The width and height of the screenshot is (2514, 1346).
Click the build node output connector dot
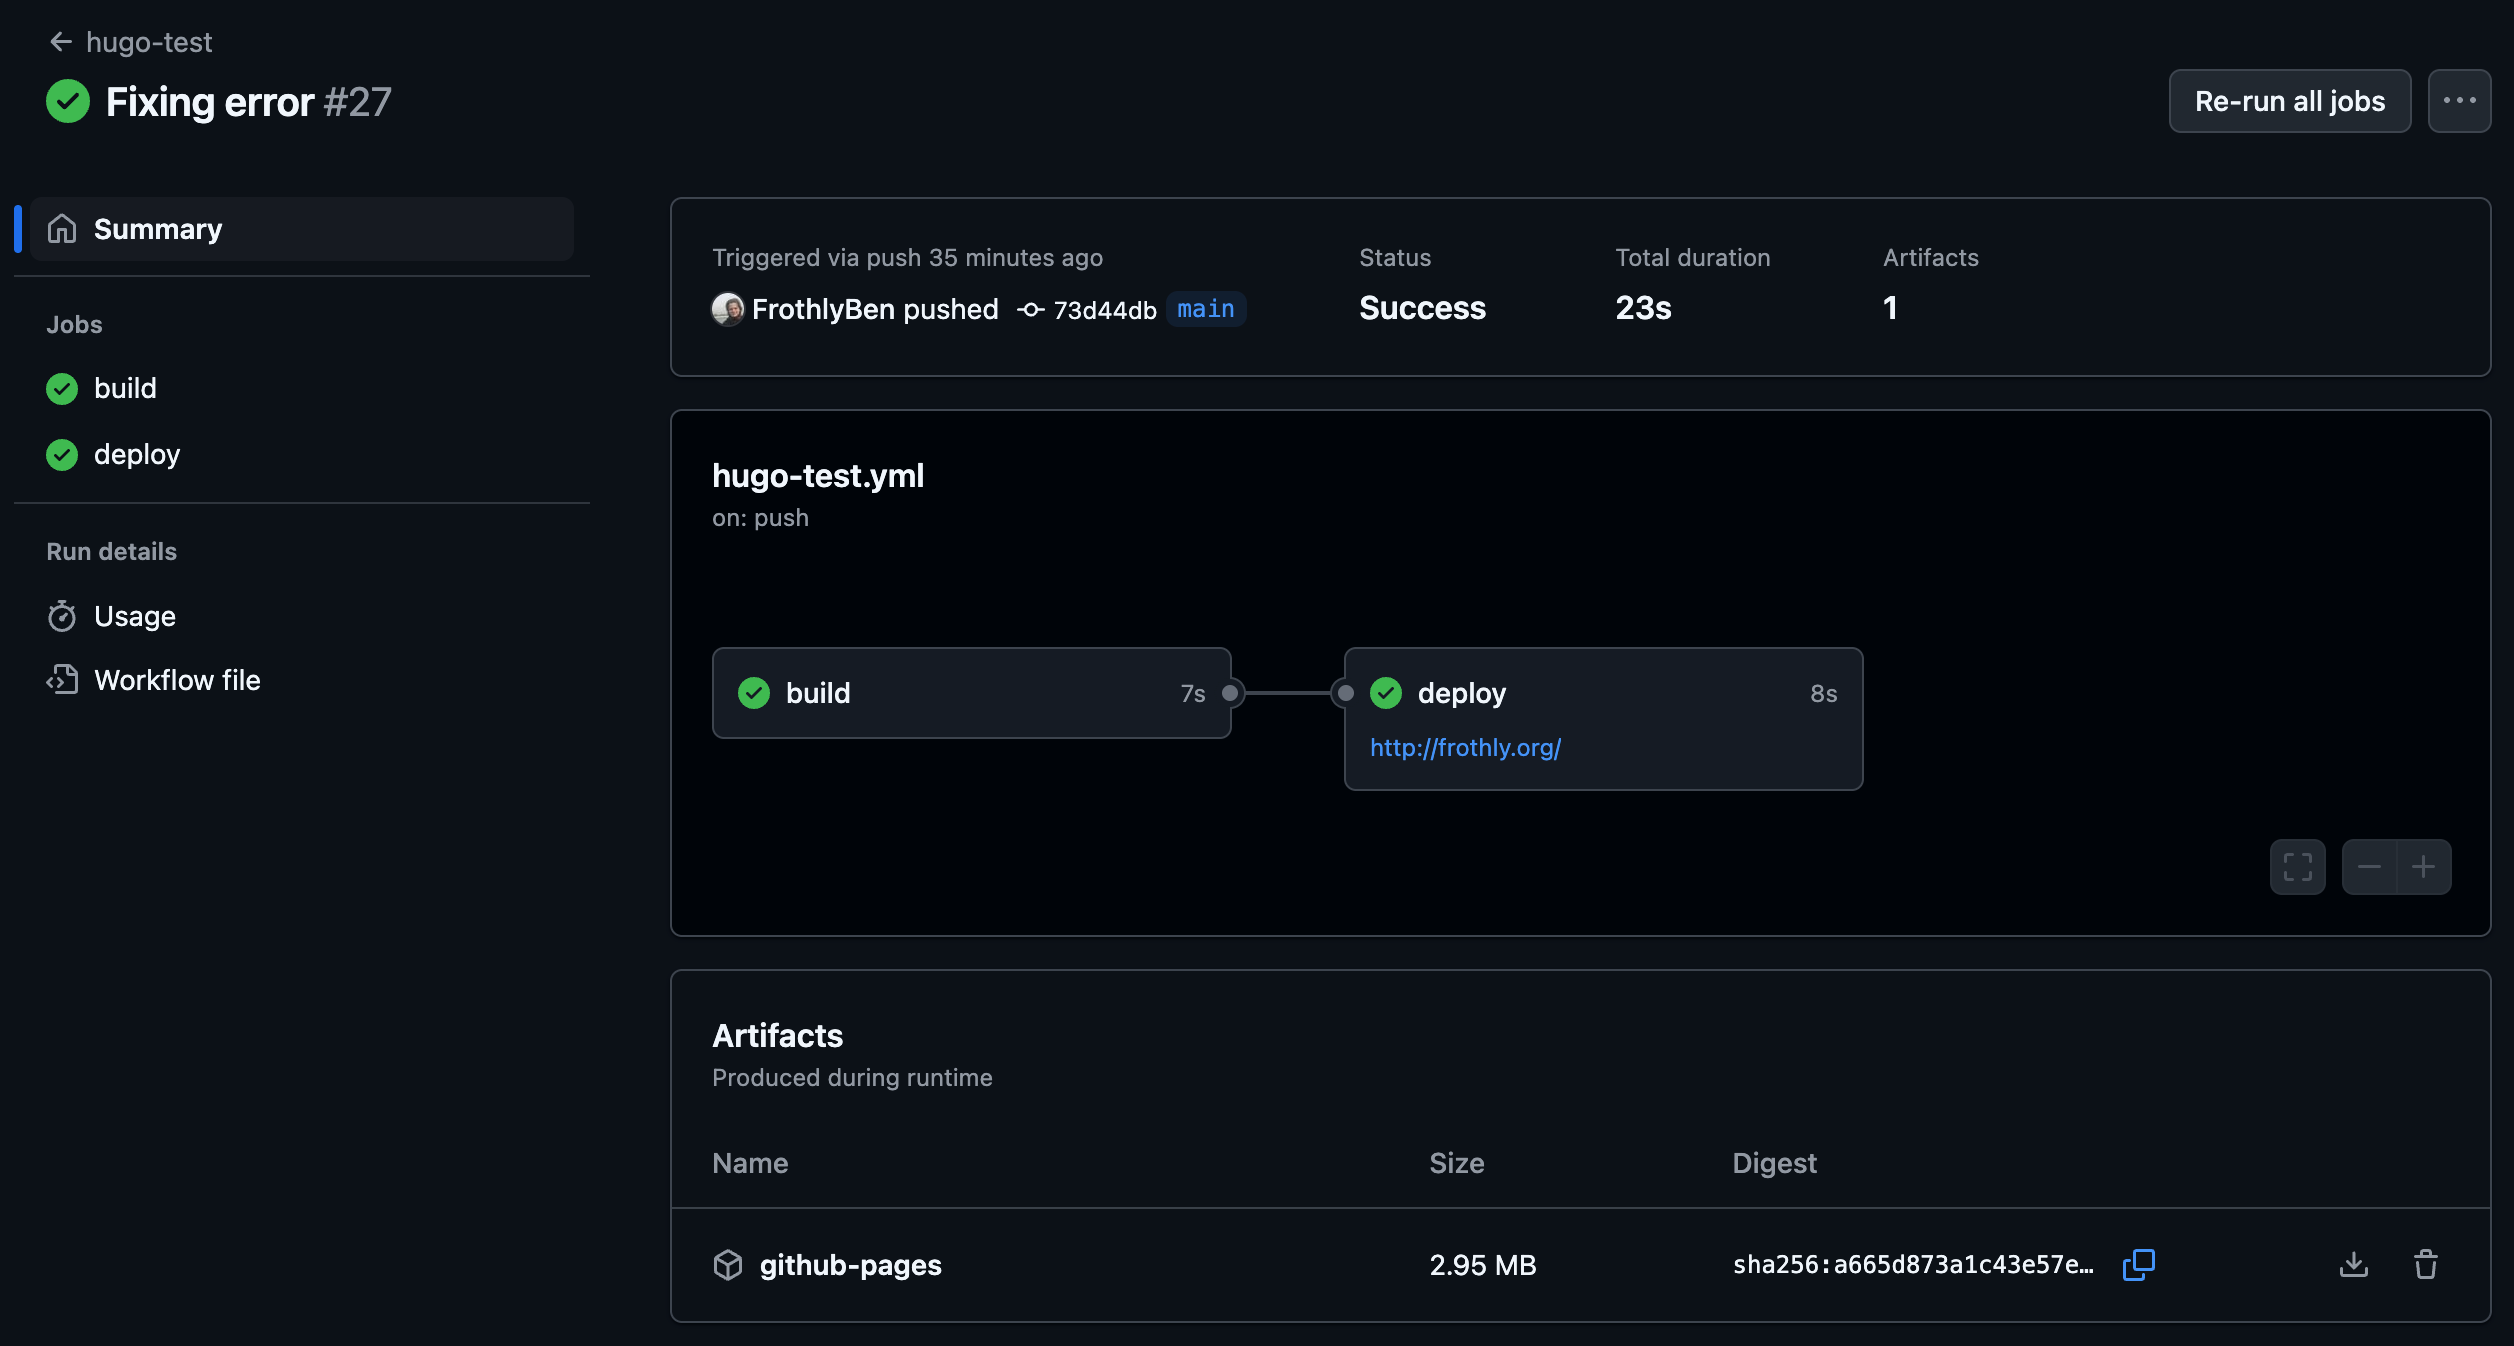pyautogui.click(x=1230, y=693)
